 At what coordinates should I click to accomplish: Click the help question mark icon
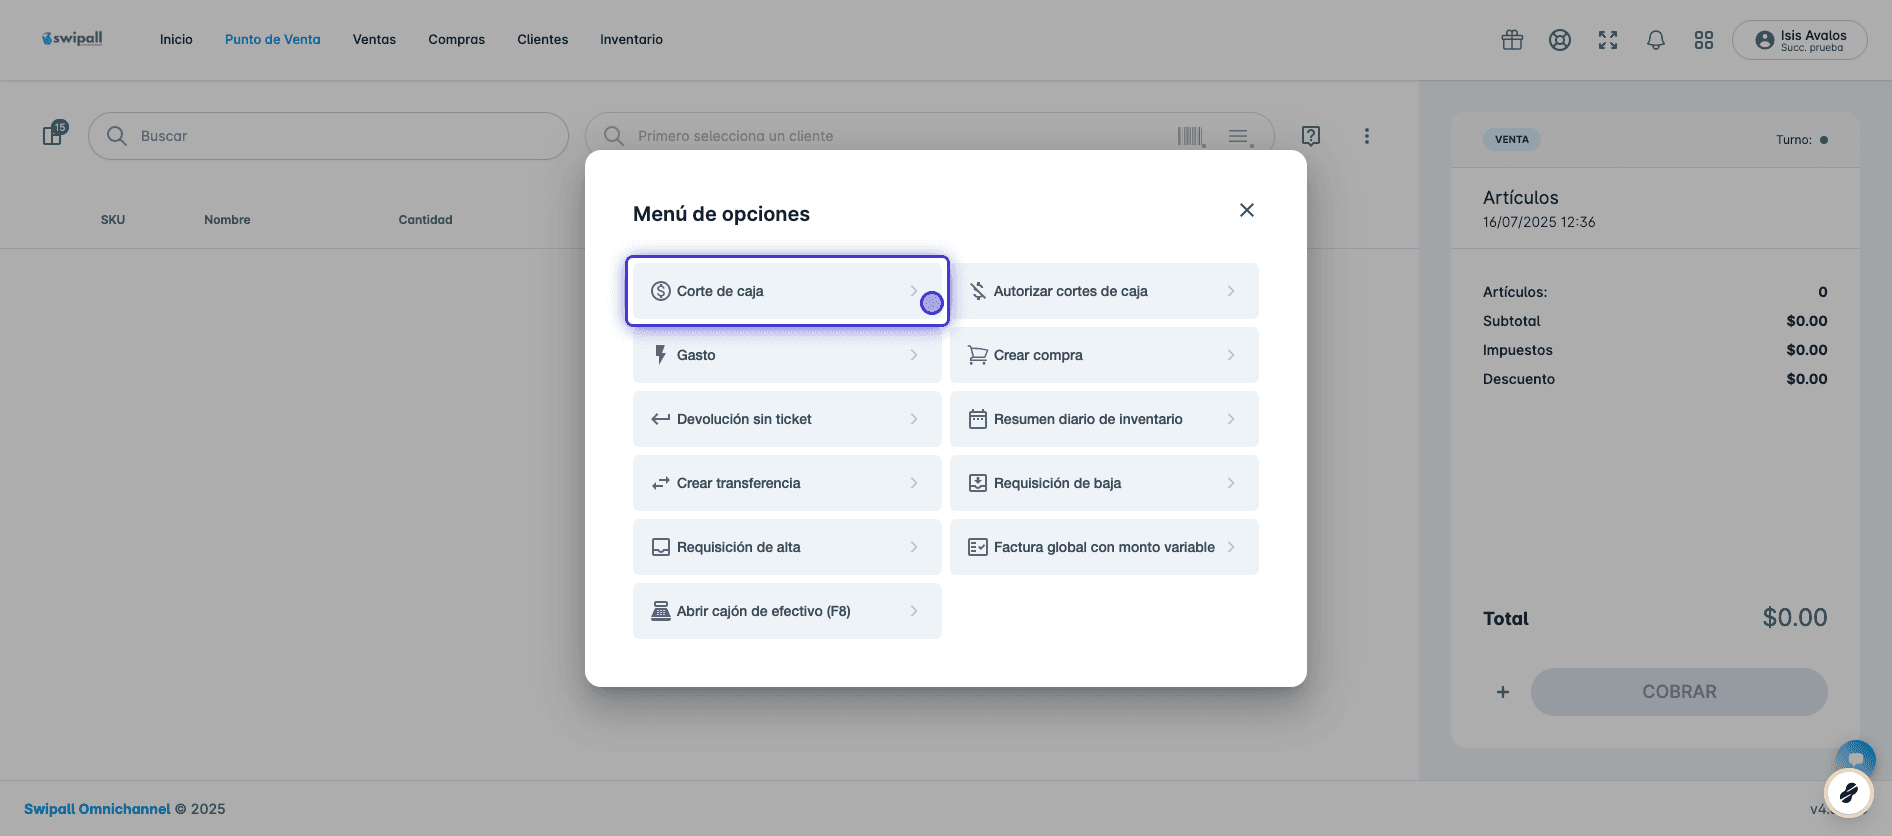(x=1311, y=136)
